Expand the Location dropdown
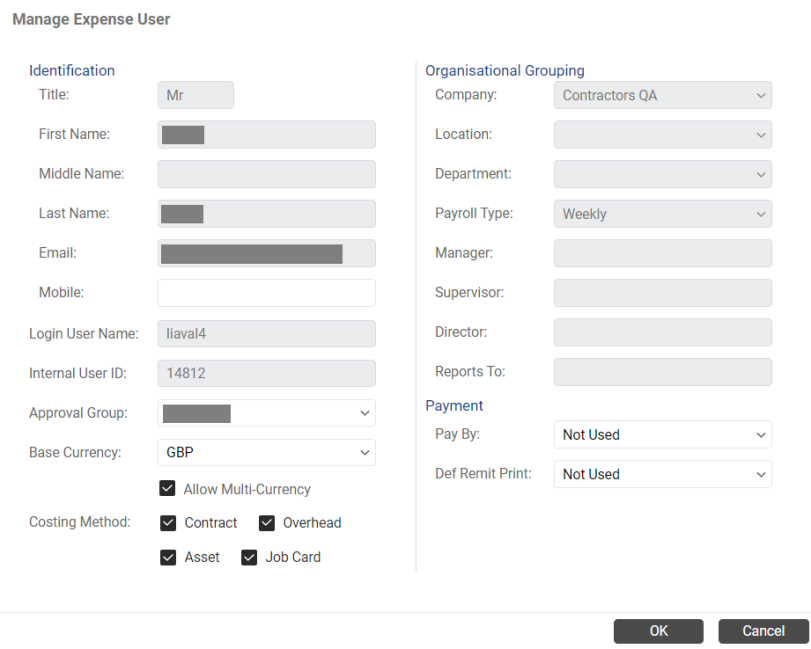The width and height of the screenshot is (811, 649). point(663,135)
